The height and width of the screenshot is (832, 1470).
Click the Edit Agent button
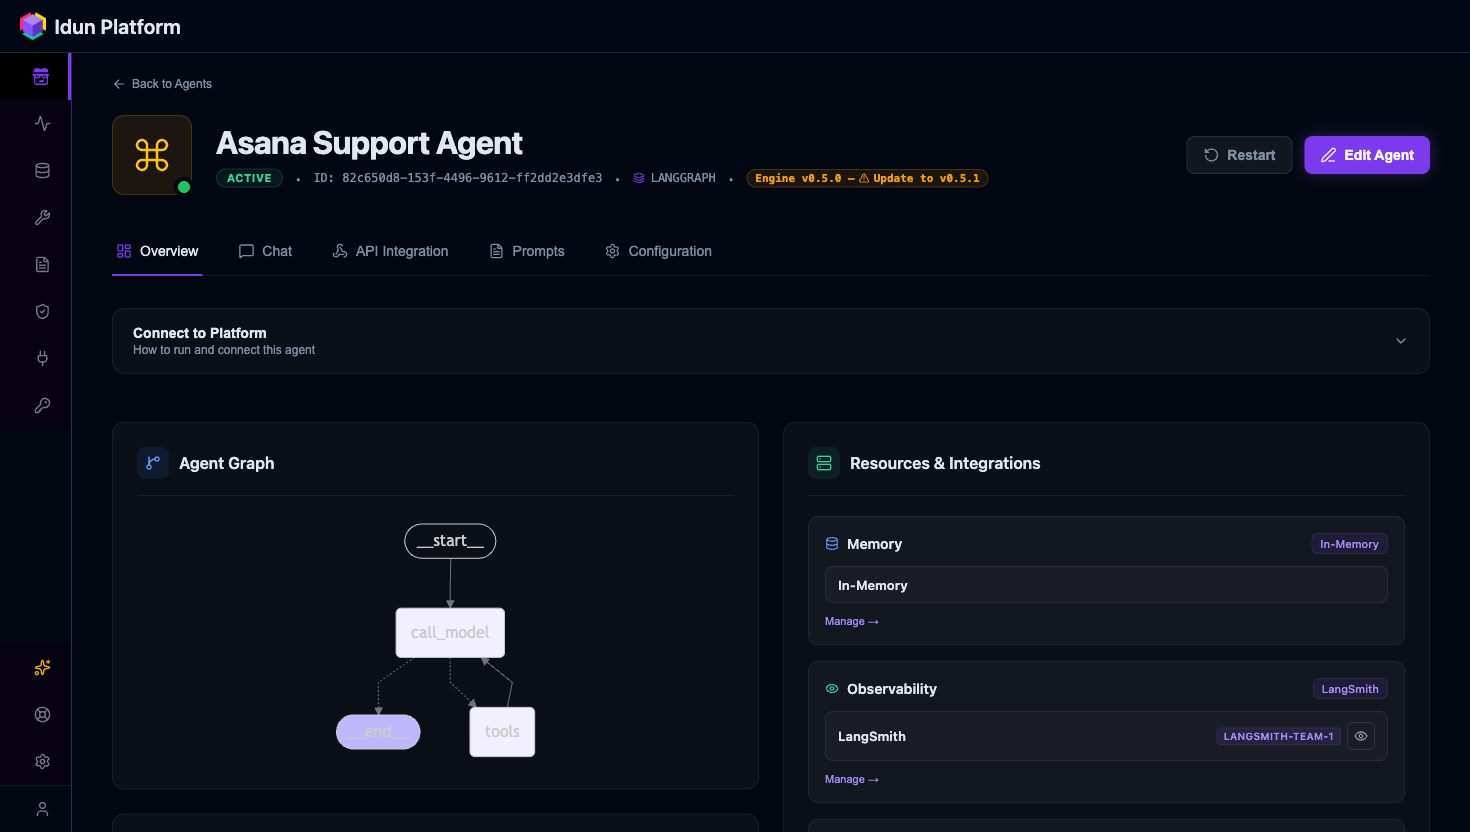[x=1367, y=155]
